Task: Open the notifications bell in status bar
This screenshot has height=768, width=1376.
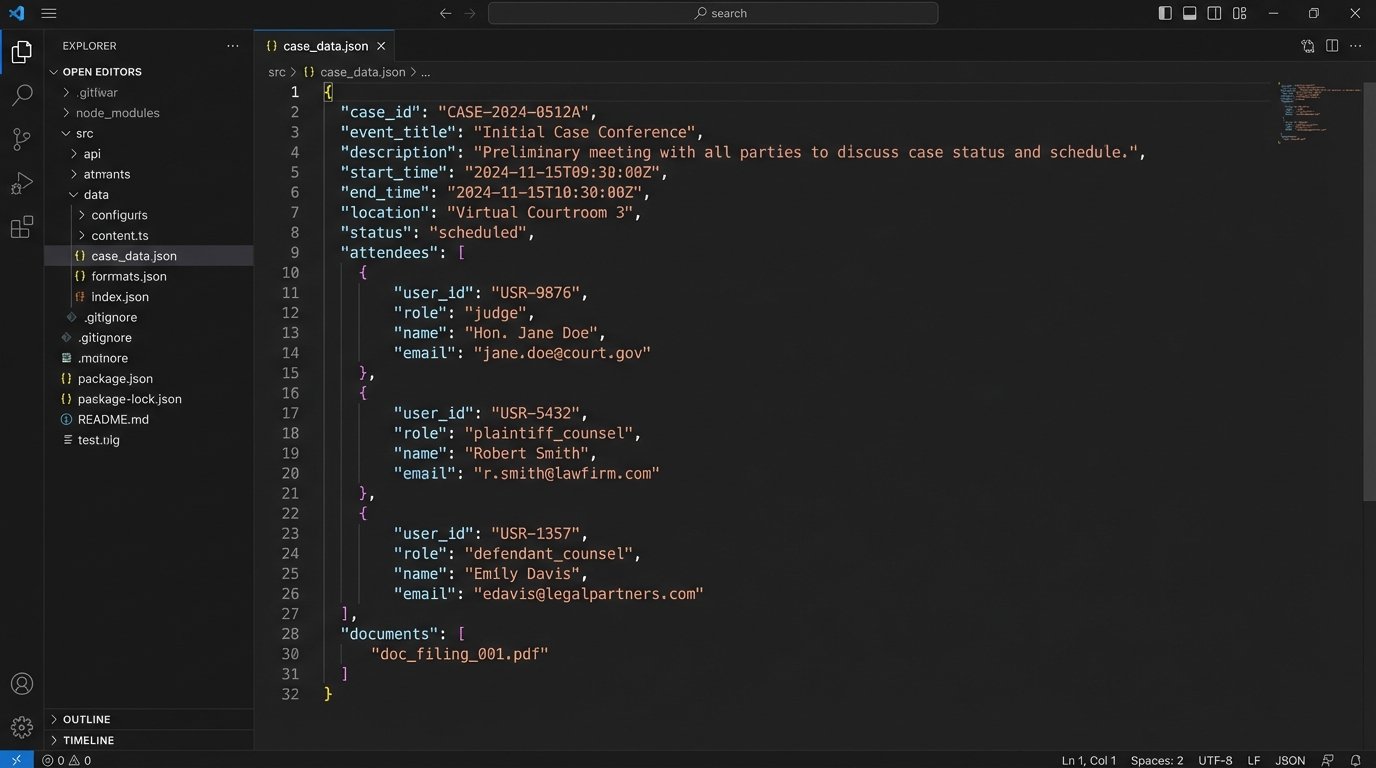Action: pyautogui.click(x=1355, y=760)
